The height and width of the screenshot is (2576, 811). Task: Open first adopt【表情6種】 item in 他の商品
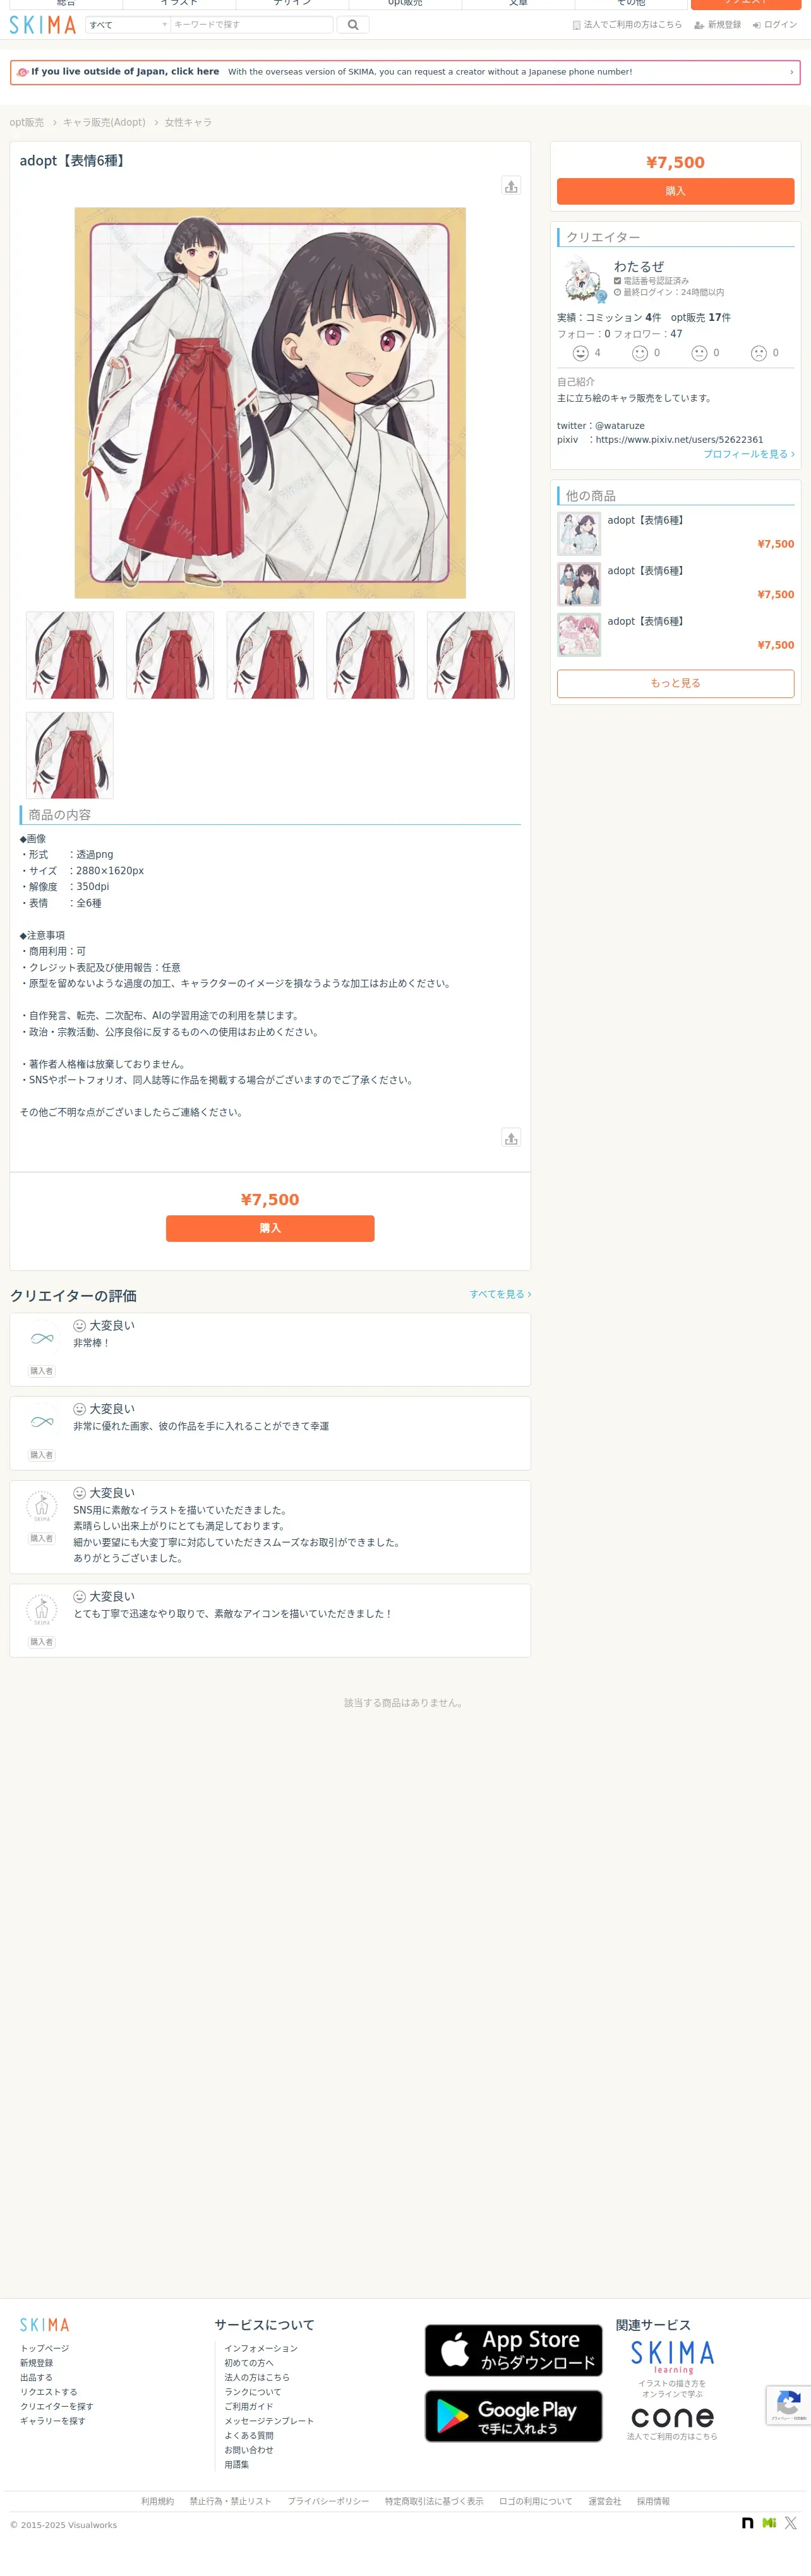coord(676,533)
